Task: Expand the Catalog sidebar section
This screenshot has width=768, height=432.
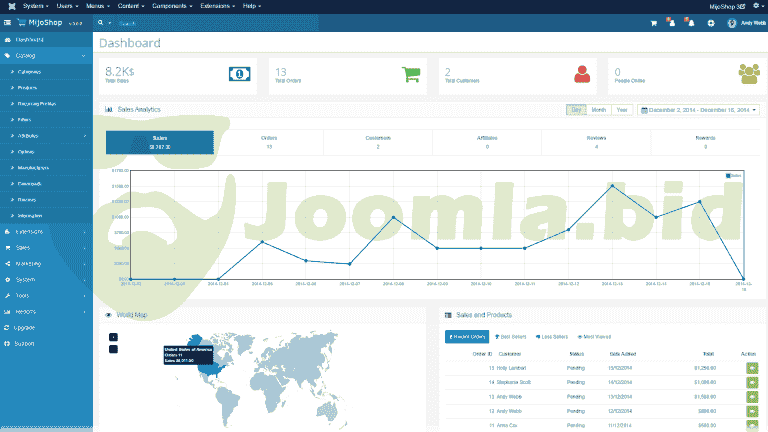Action: tap(46, 56)
